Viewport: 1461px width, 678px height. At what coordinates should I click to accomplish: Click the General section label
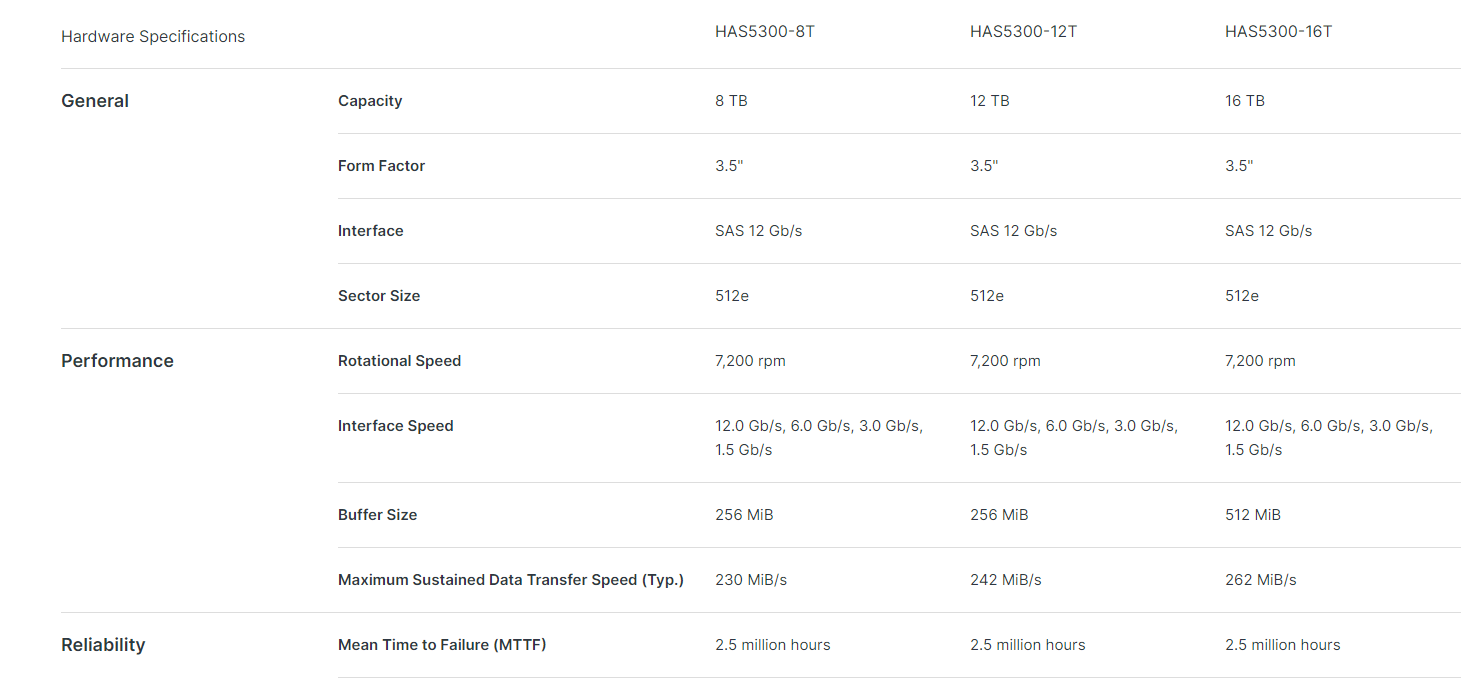pos(95,101)
